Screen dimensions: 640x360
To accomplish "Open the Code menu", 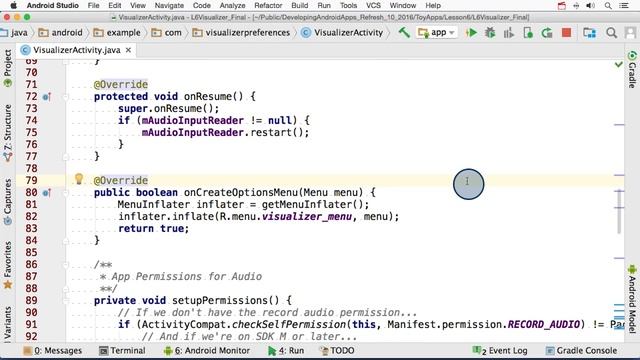I will [x=202, y=6].
